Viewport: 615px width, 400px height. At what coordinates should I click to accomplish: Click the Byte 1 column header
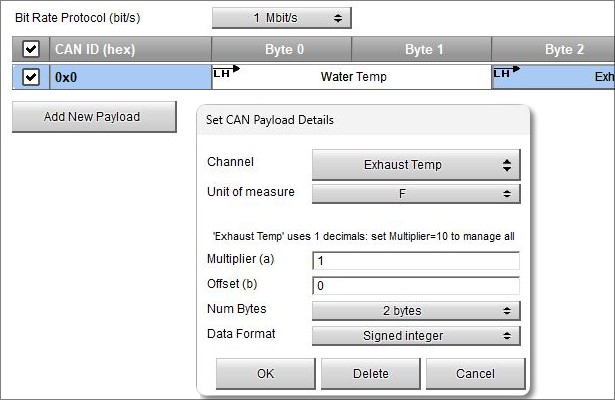tap(422, 49)
